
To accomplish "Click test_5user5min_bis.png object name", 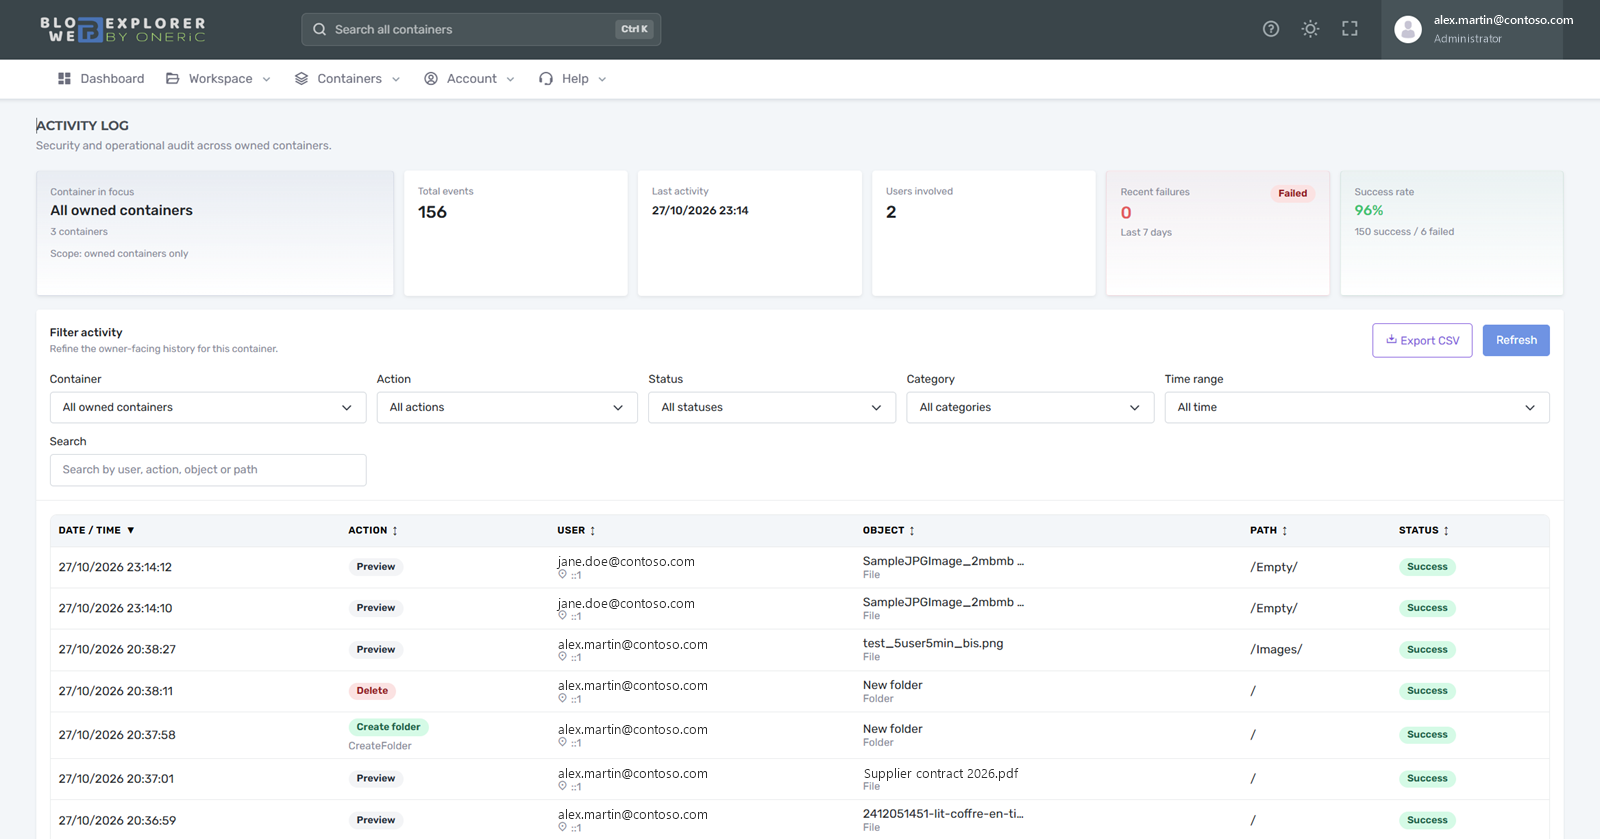I will coord(933,643).
